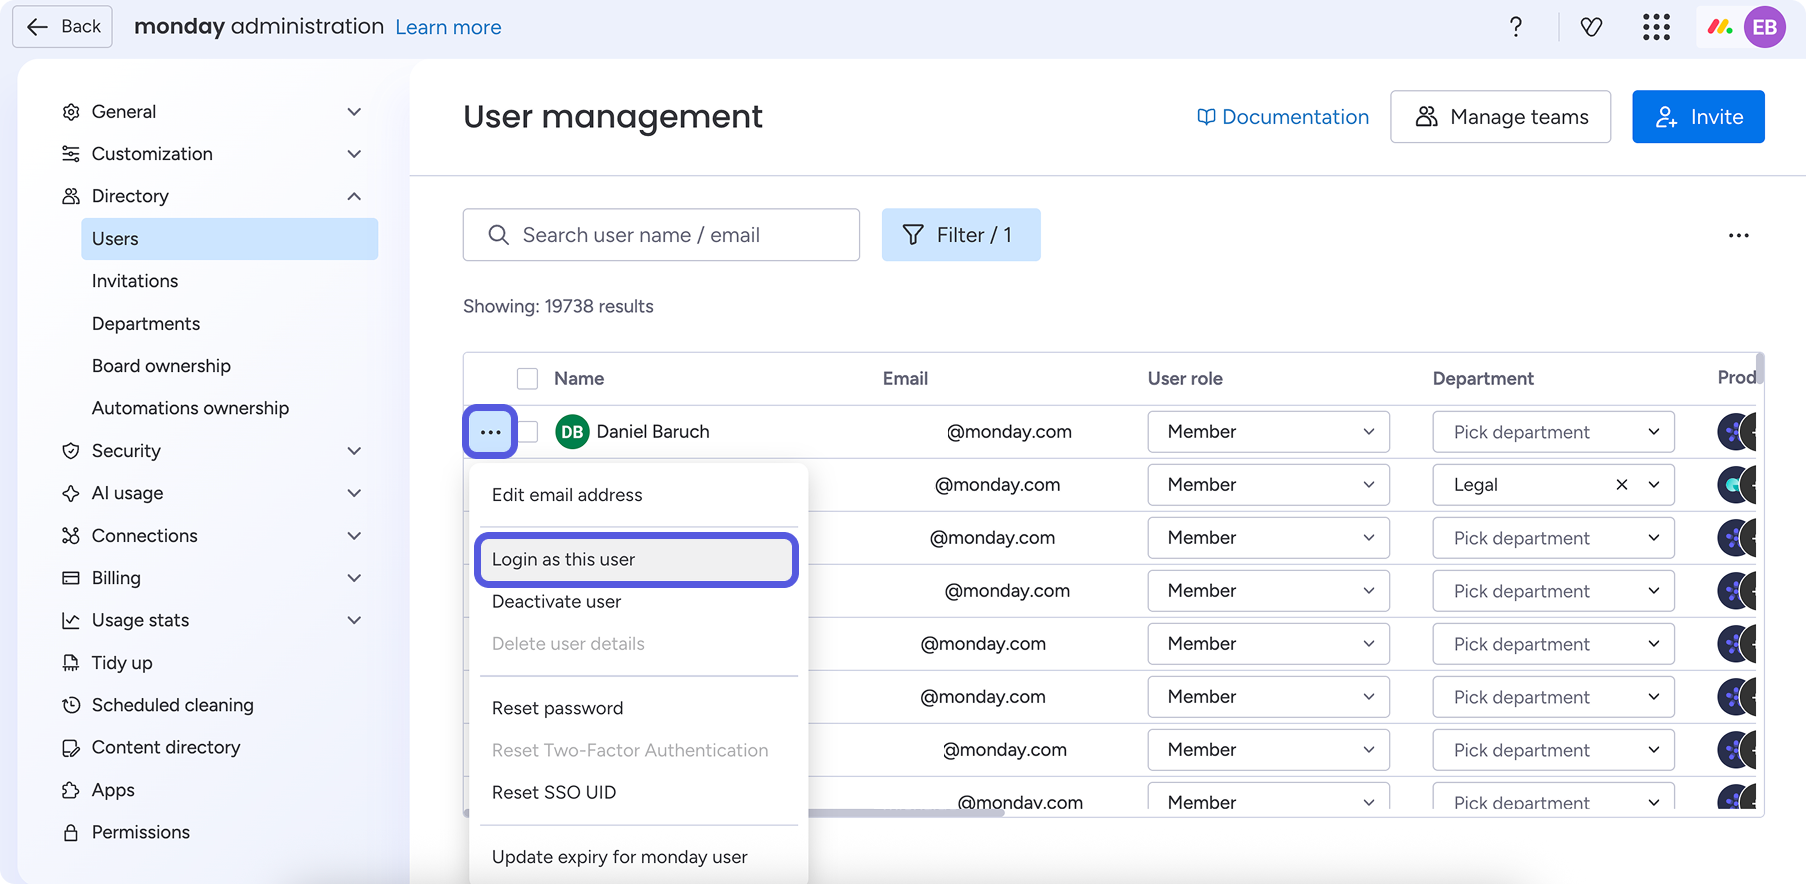
Task: Select Login as this user
Action: [x=636, y=560]
